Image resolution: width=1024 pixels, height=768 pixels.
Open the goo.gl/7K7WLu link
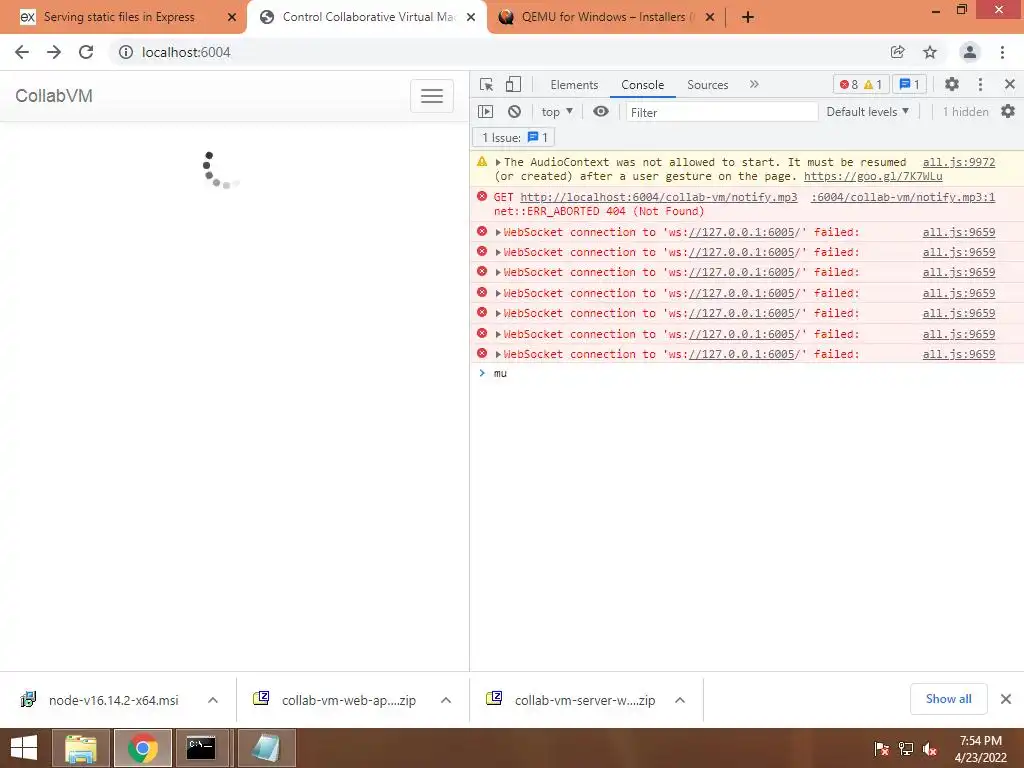point(873,176)
